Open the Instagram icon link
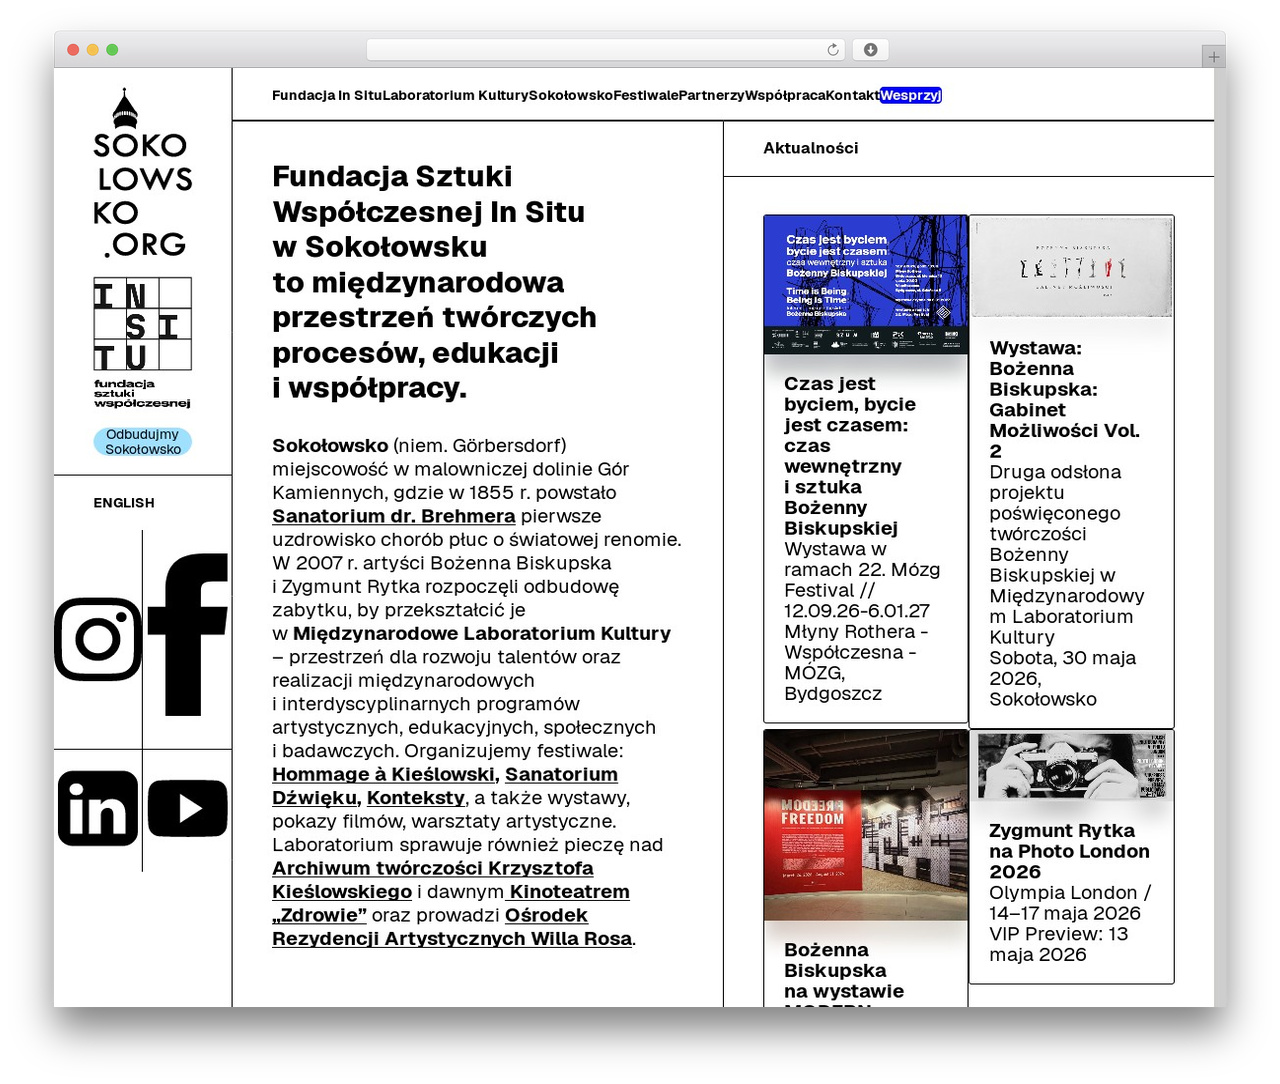Screen dimensions: 1280x1084 [x=98, y=639]
